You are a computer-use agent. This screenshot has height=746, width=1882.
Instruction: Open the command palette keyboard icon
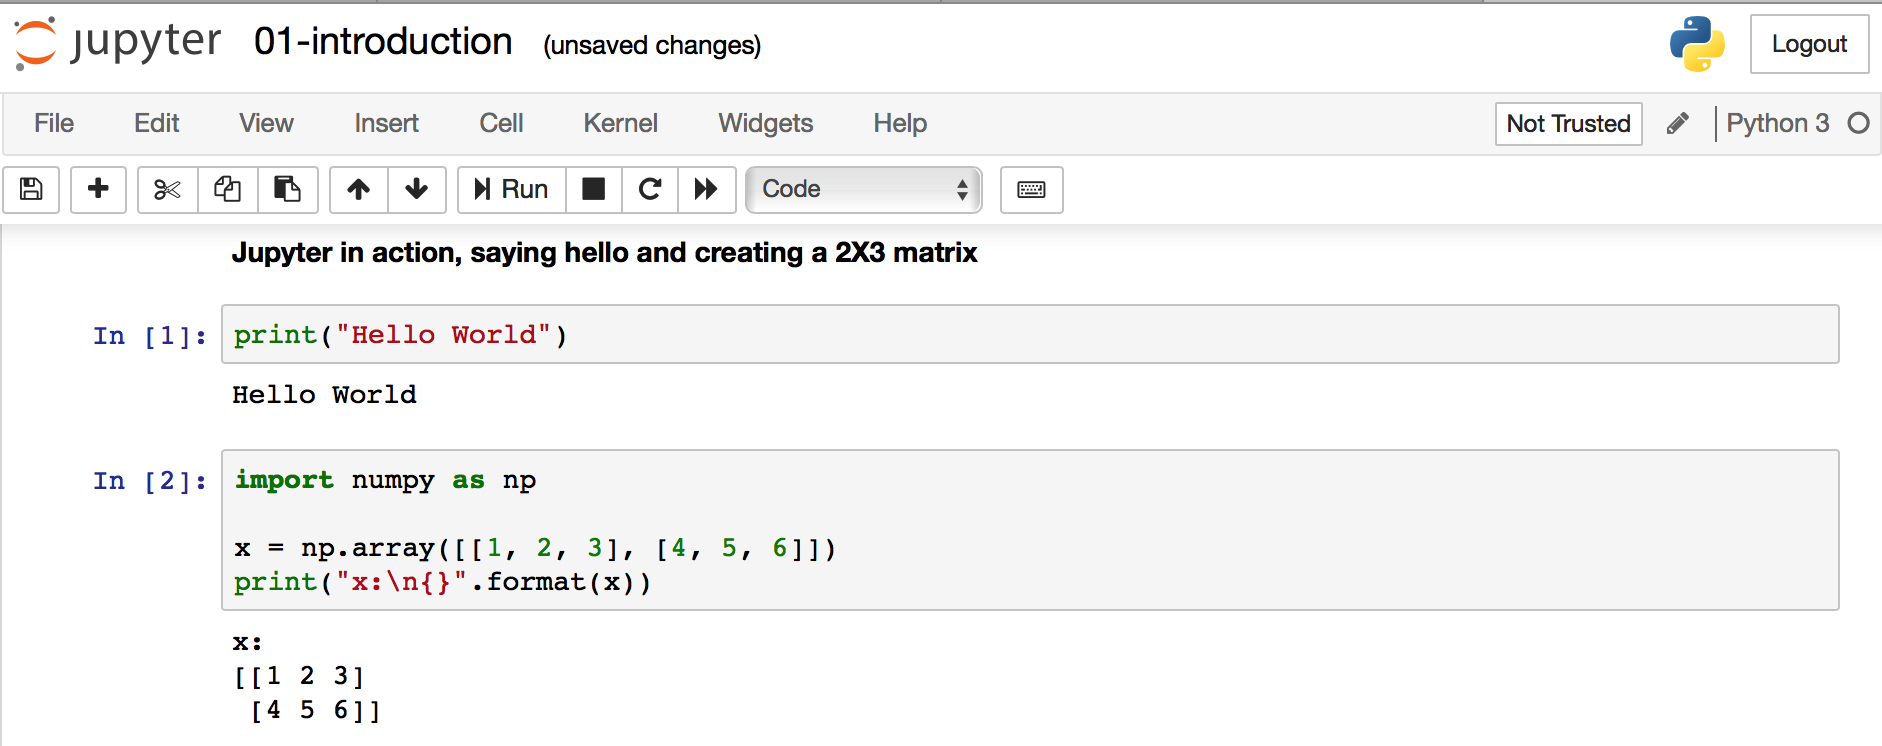coord(1031,189)
